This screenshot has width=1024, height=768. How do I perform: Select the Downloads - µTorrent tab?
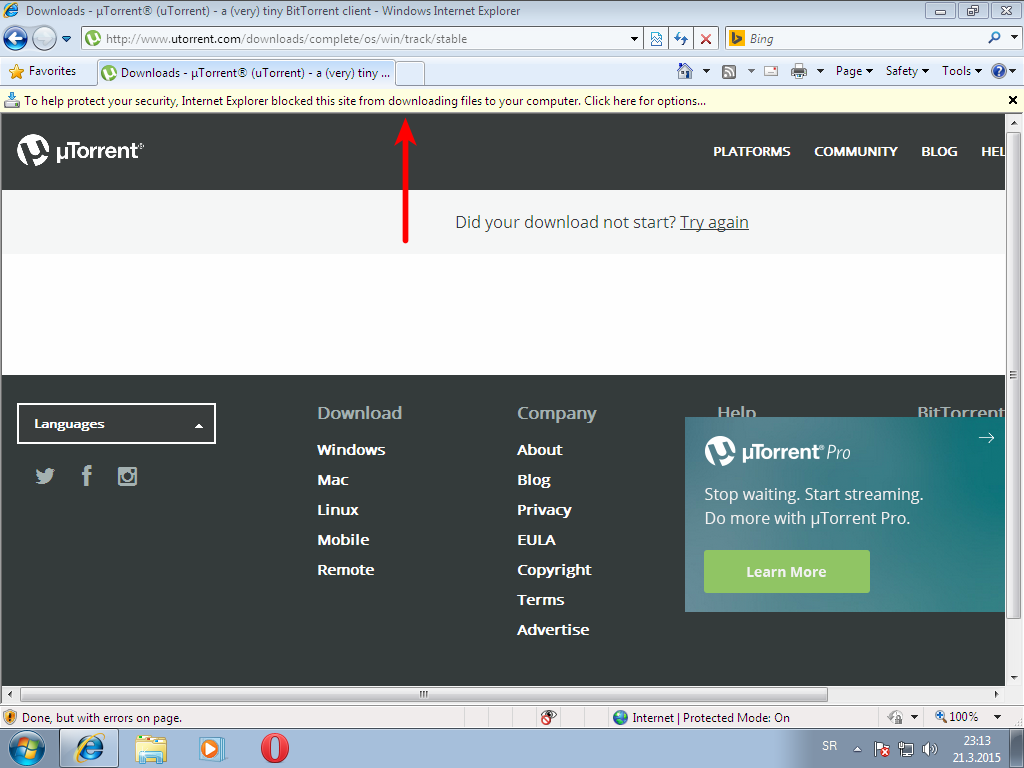pos(247,72)
